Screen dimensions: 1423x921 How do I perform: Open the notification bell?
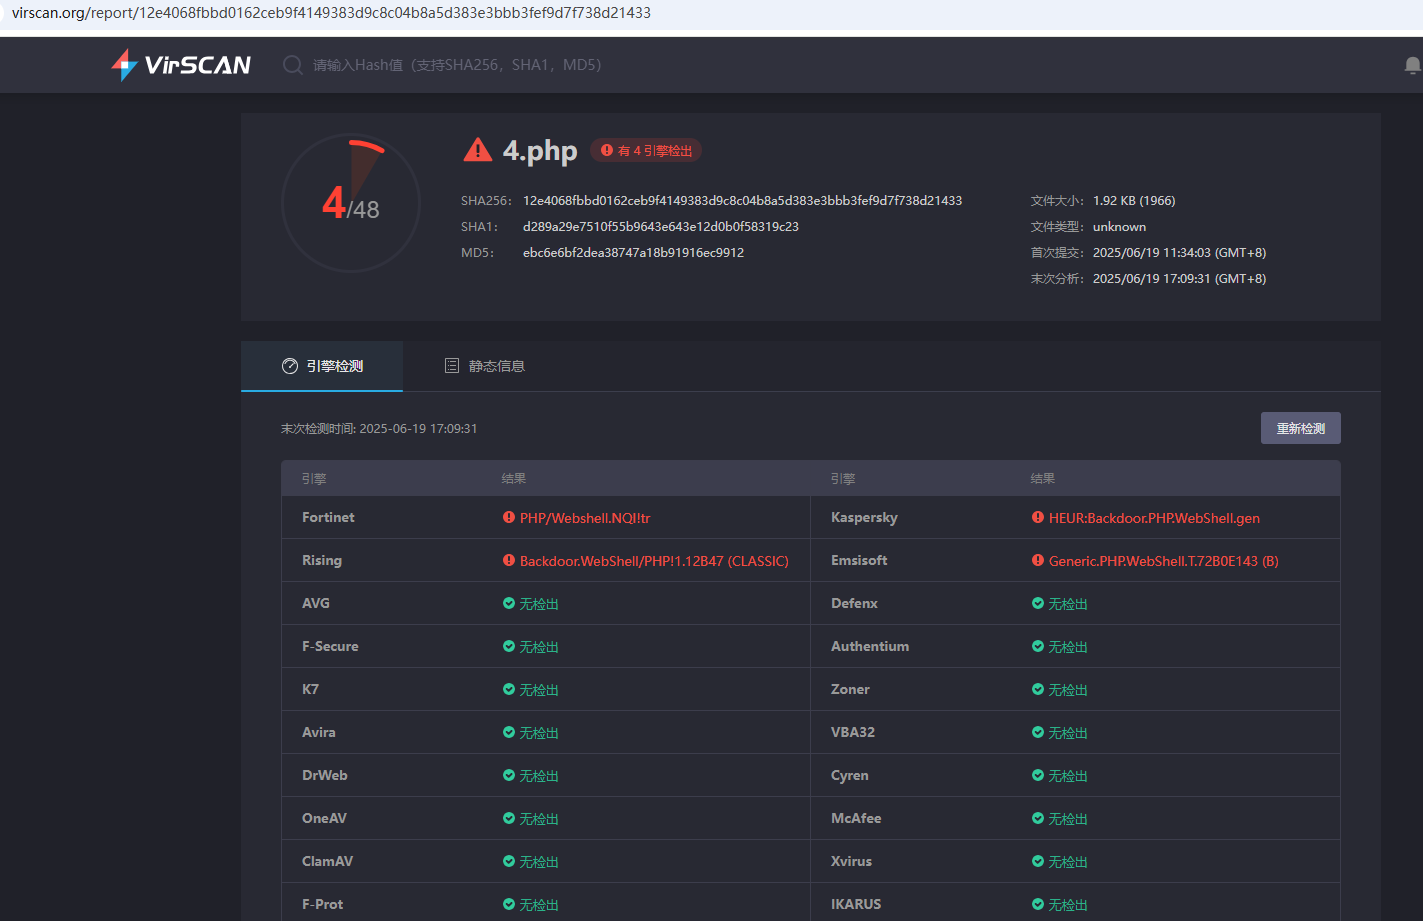(x=1411, y=65)
